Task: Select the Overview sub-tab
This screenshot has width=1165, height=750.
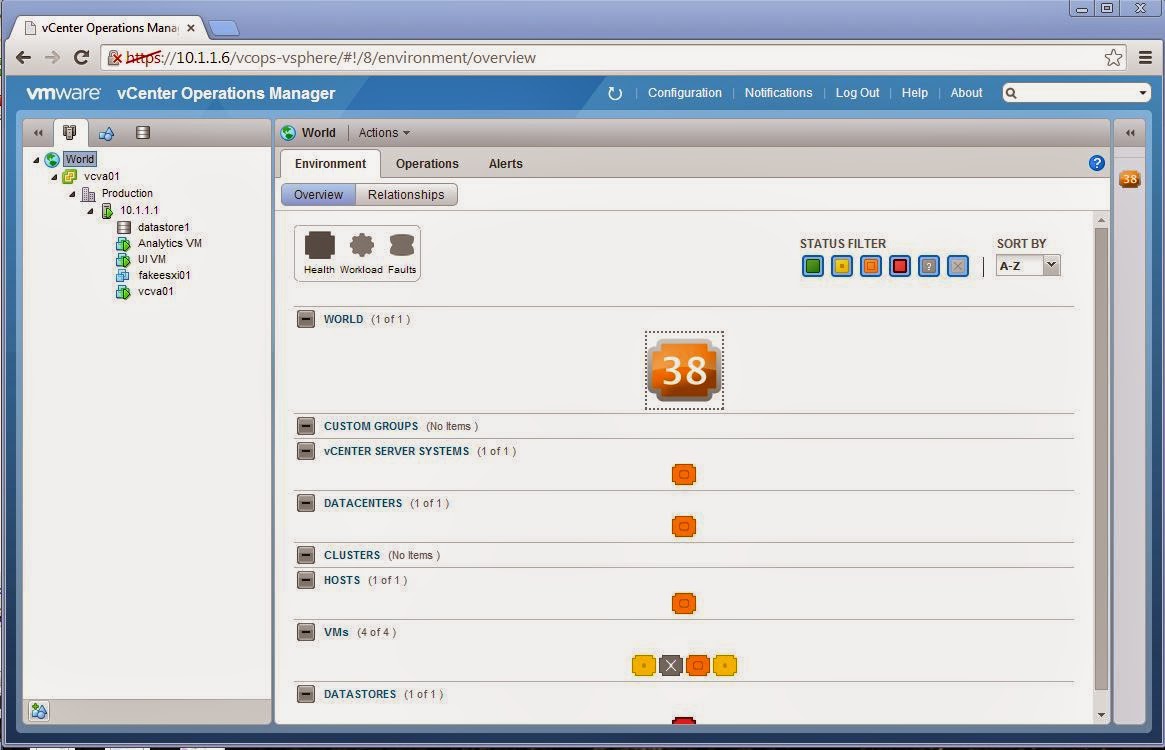Action: point(318,195)
